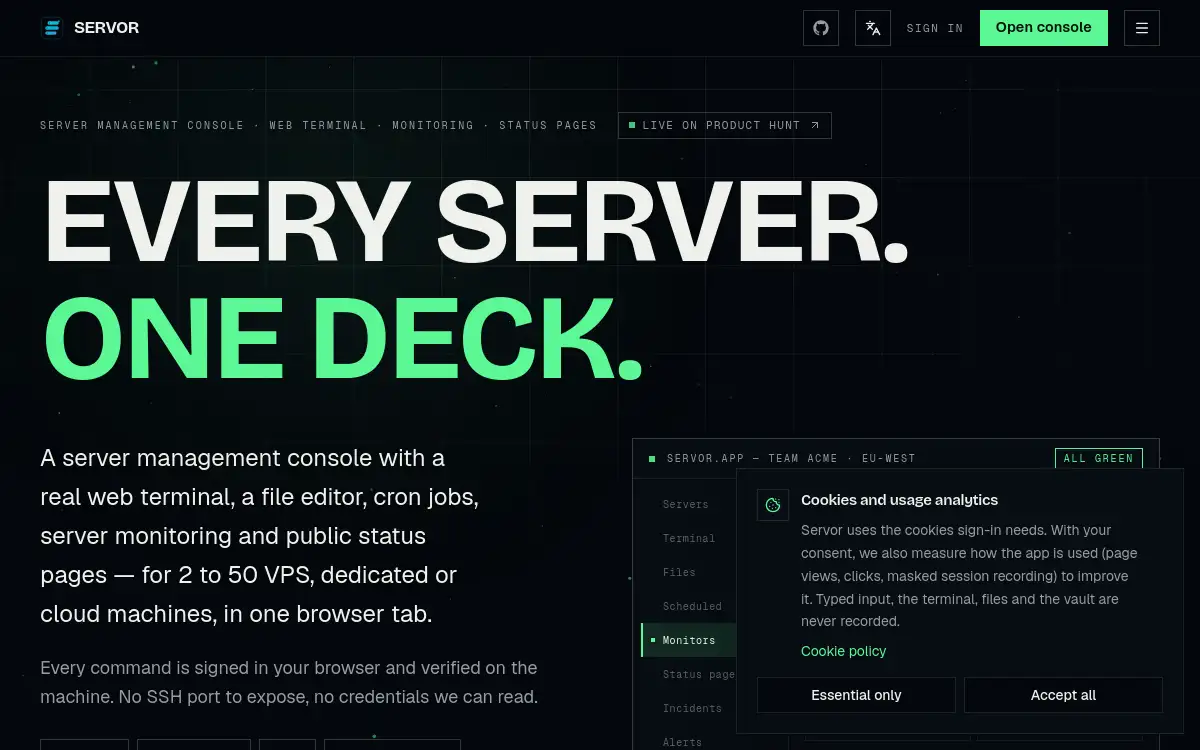Choose Essential only cookies
Screen dimensions: 1200x750
tap(856, 695)
